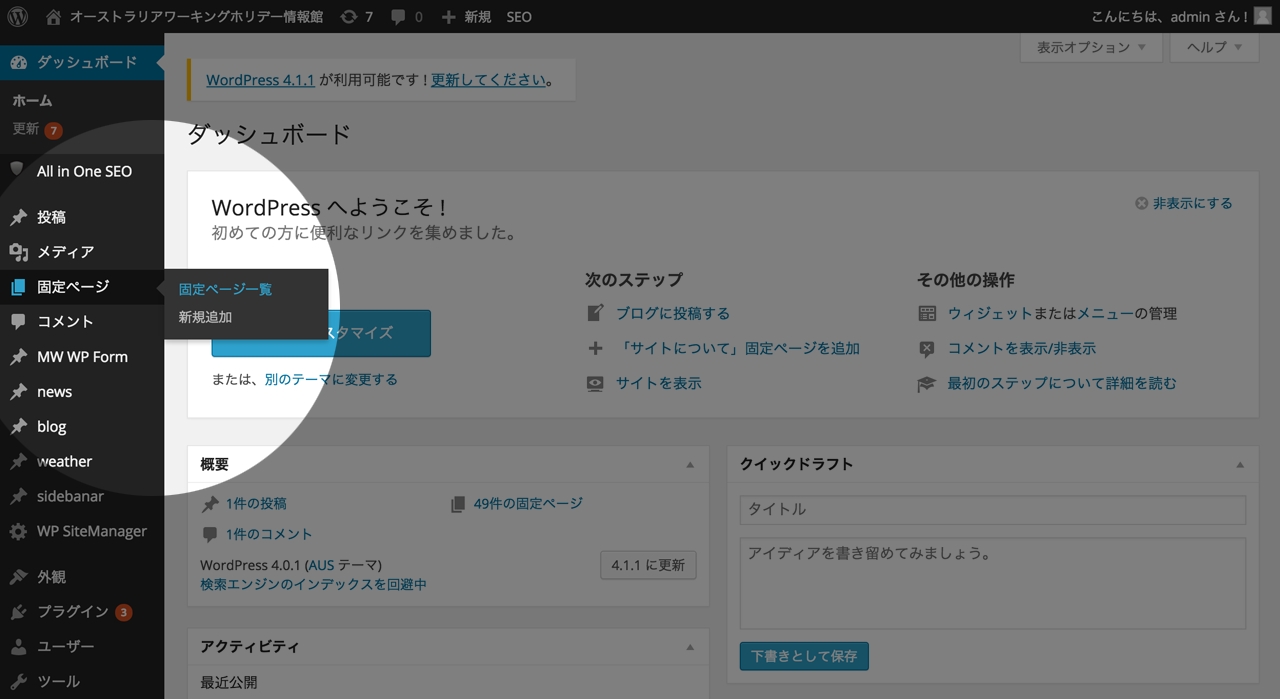Click the 「サイトについて」固定ページを追加 link
This screenshot has height=699, width=1280.
[x=738, y=348]
